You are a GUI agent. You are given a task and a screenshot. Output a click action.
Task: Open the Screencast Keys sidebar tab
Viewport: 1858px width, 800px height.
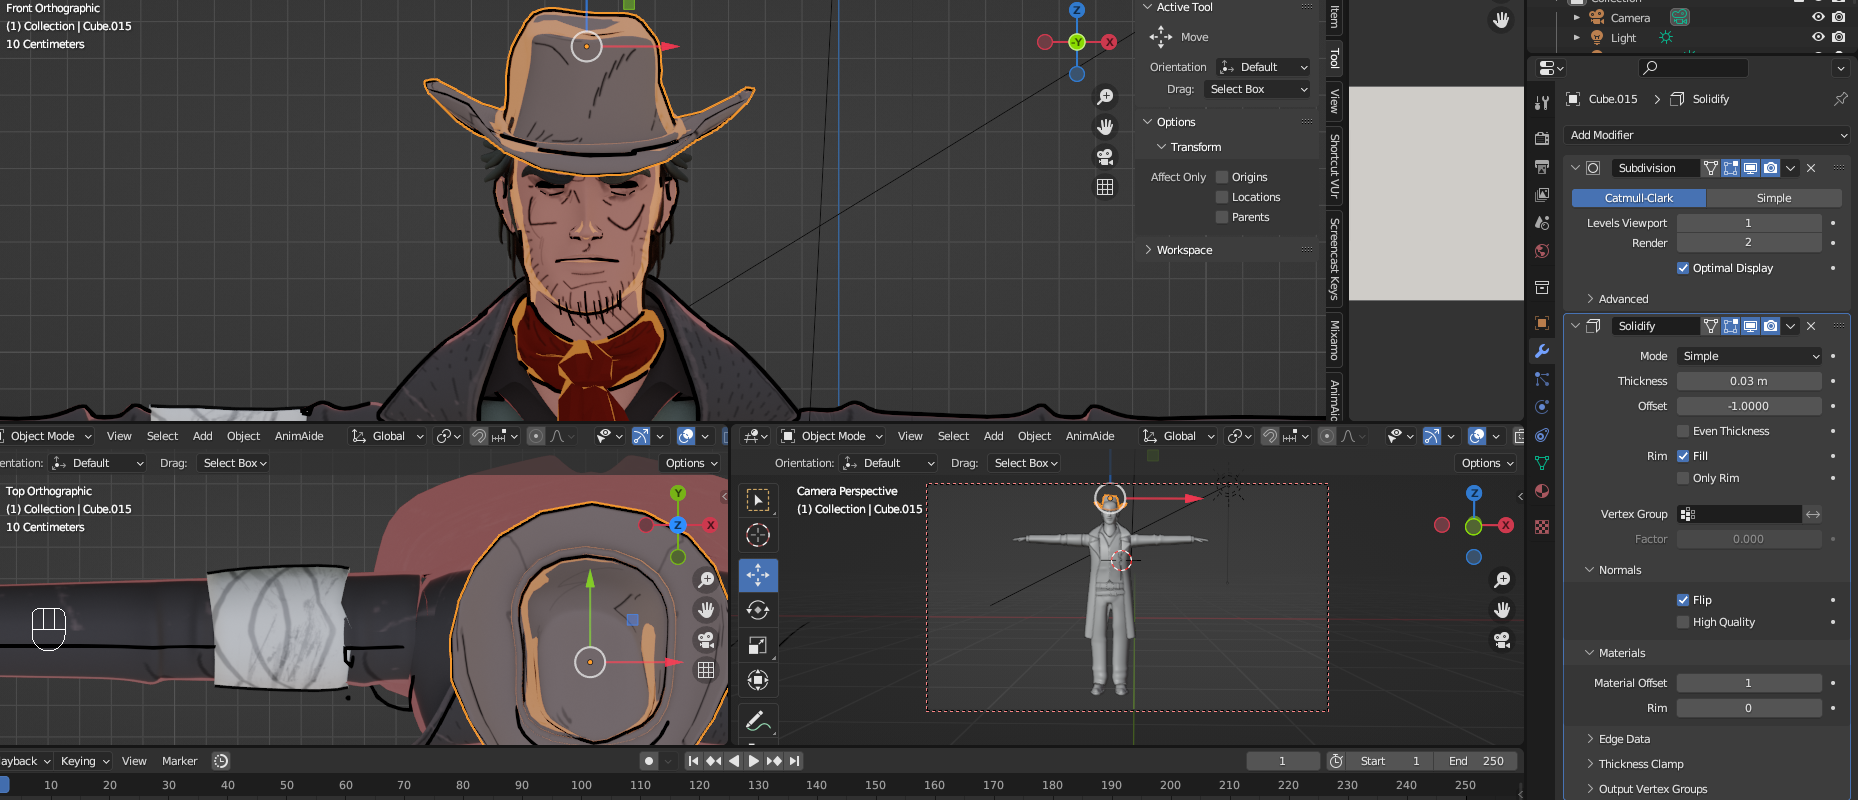tap(1335, 258)
